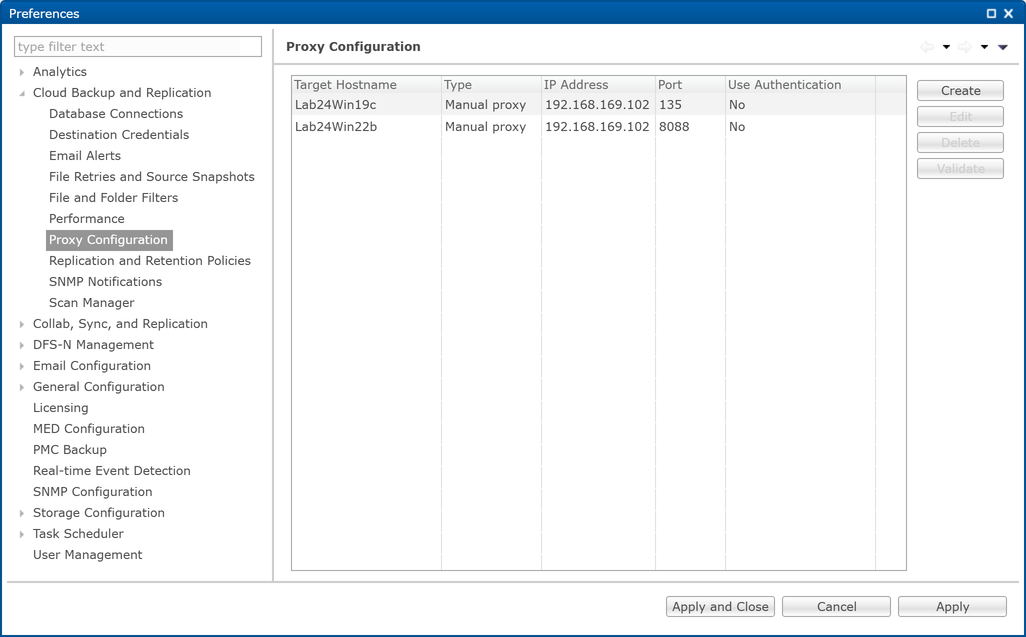The width and height of the screenshot is (1026, 637).
Task: Click the No authentication cell for Lab24Win22b
Action: [x=737, y=127]
